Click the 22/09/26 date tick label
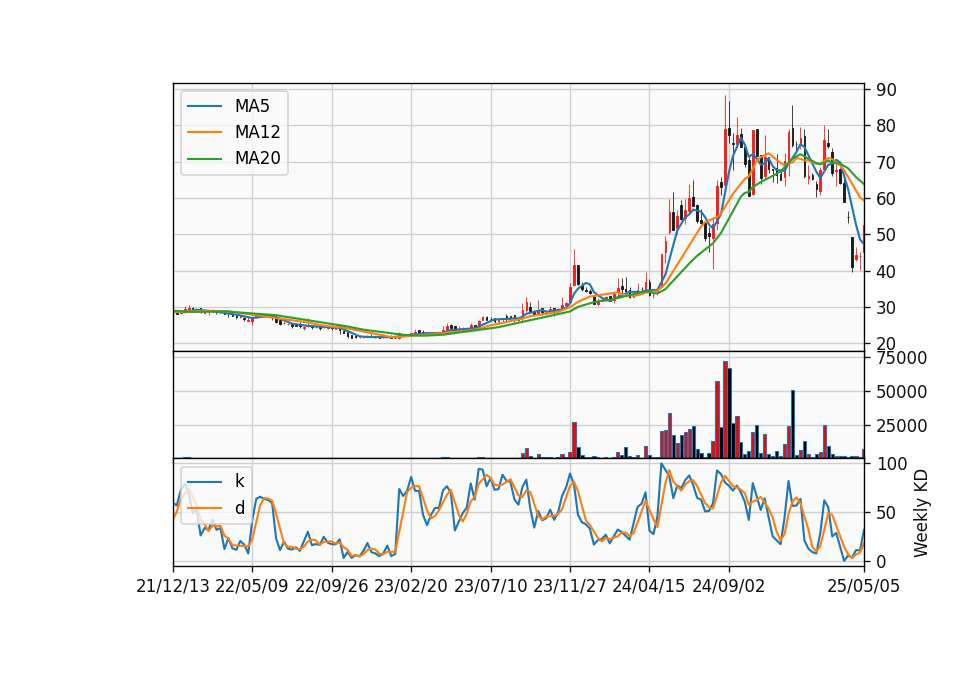This screenshot has height=690, width=960. [332, 587]
